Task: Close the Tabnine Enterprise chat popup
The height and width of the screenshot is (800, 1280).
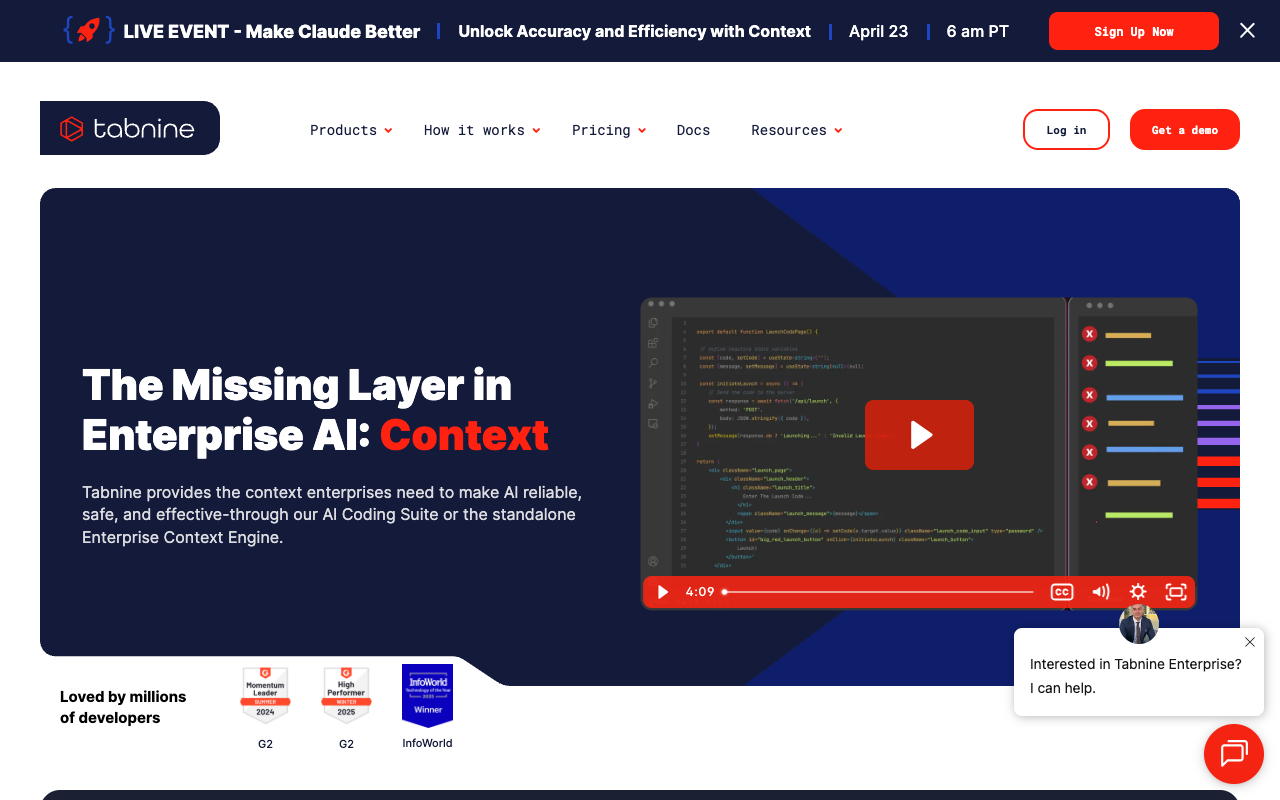Action: (1250, 642)
